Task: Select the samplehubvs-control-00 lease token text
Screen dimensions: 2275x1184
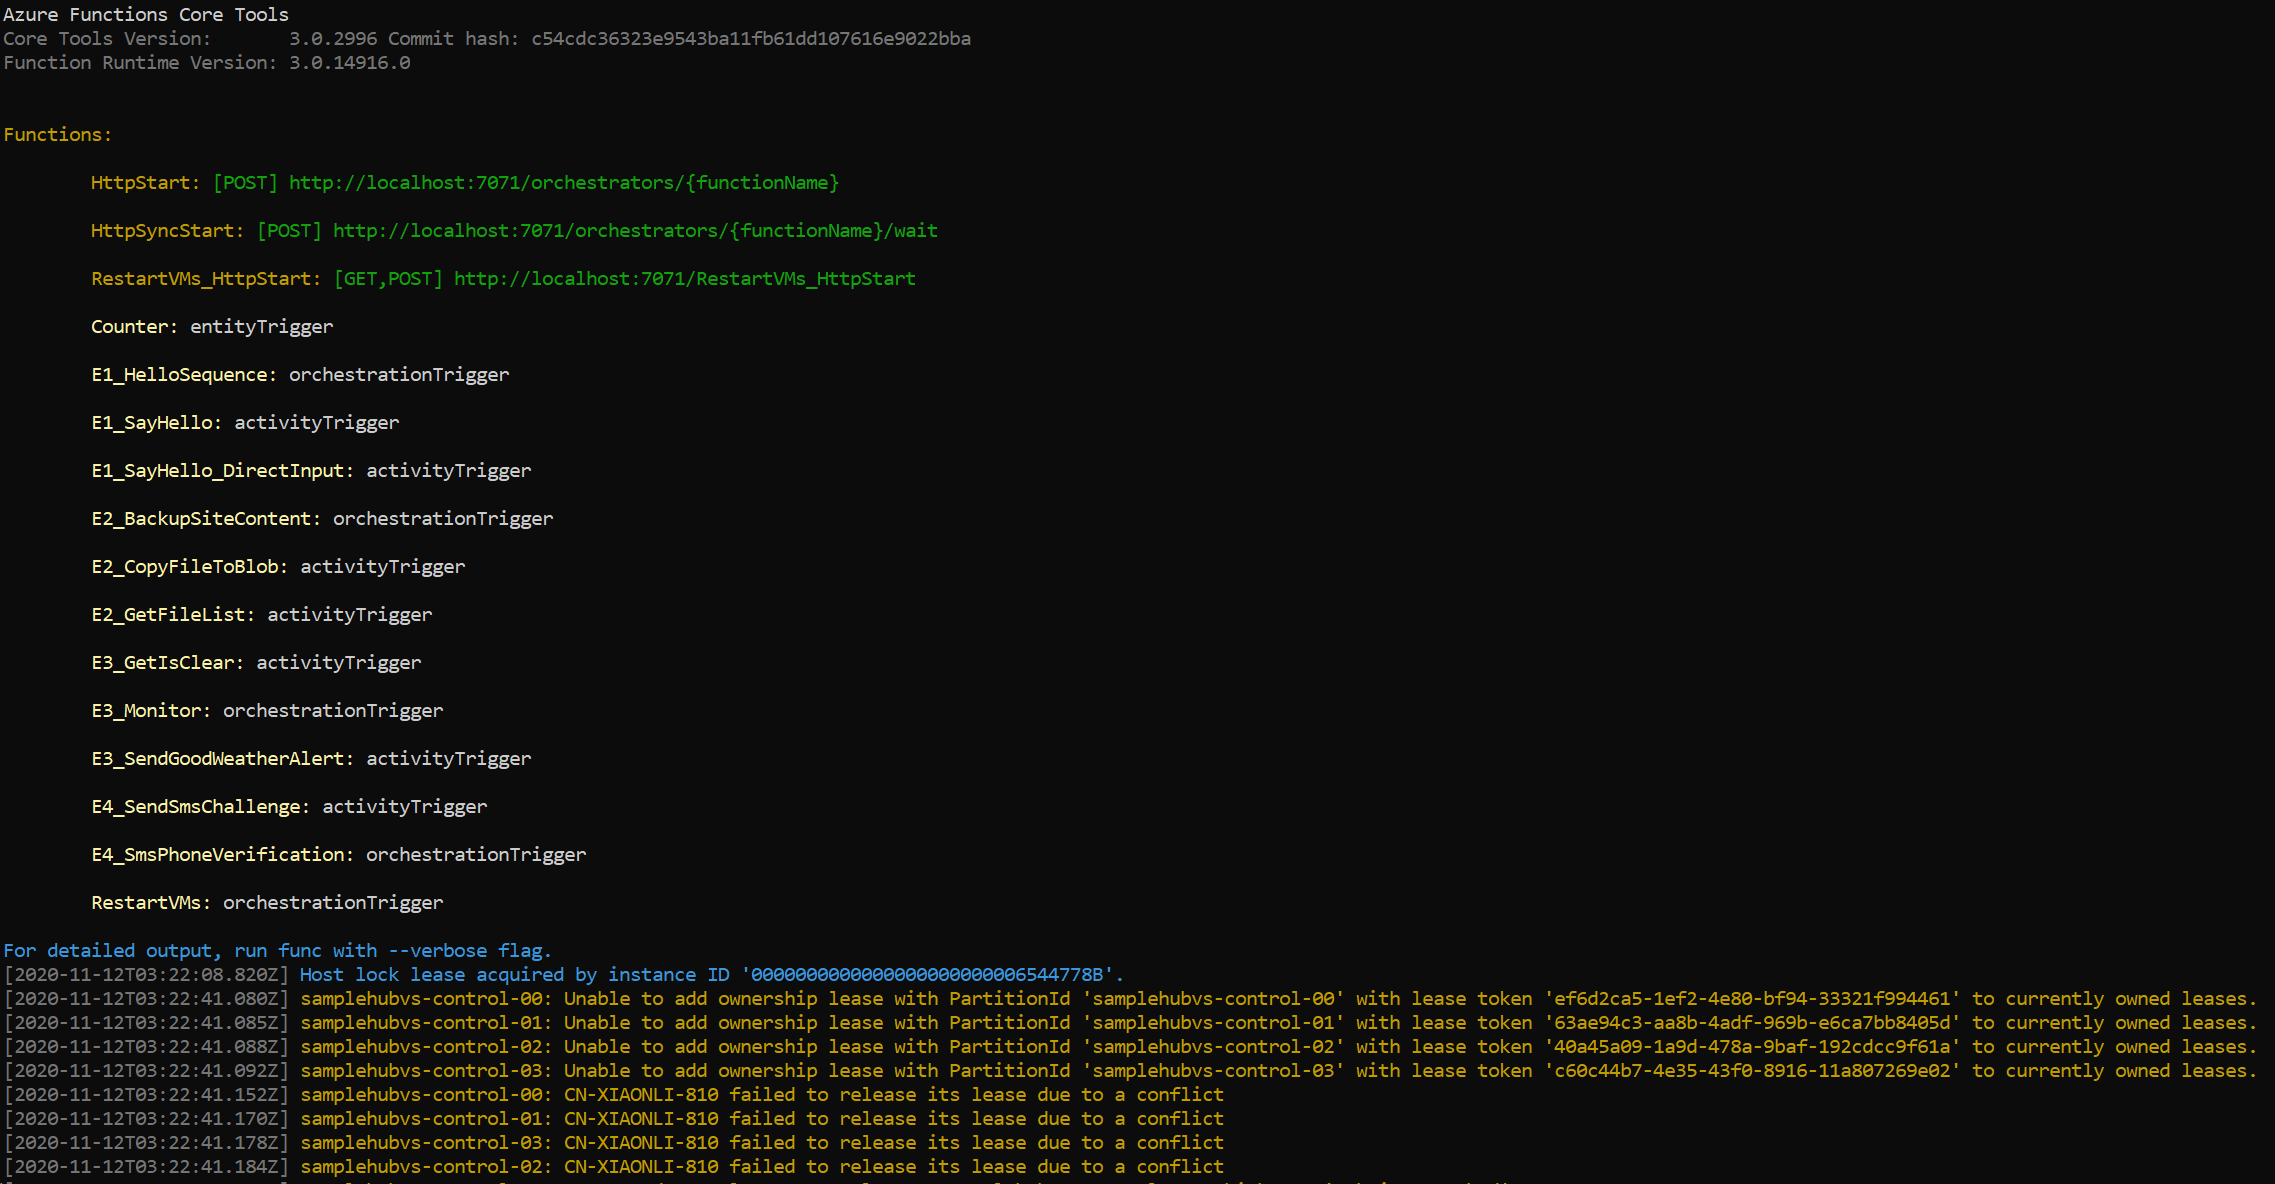Action: [x=1738, y=998]
